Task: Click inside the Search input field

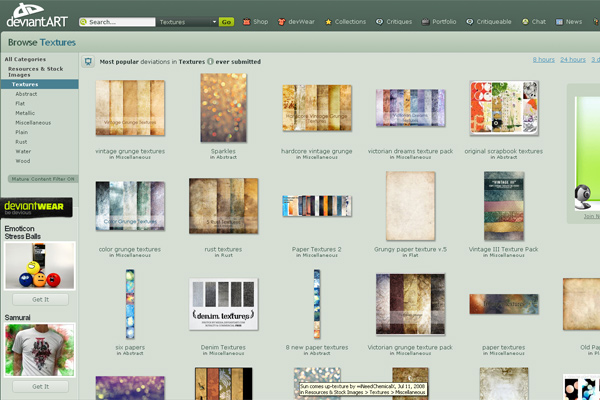Action: pos(120,21)
